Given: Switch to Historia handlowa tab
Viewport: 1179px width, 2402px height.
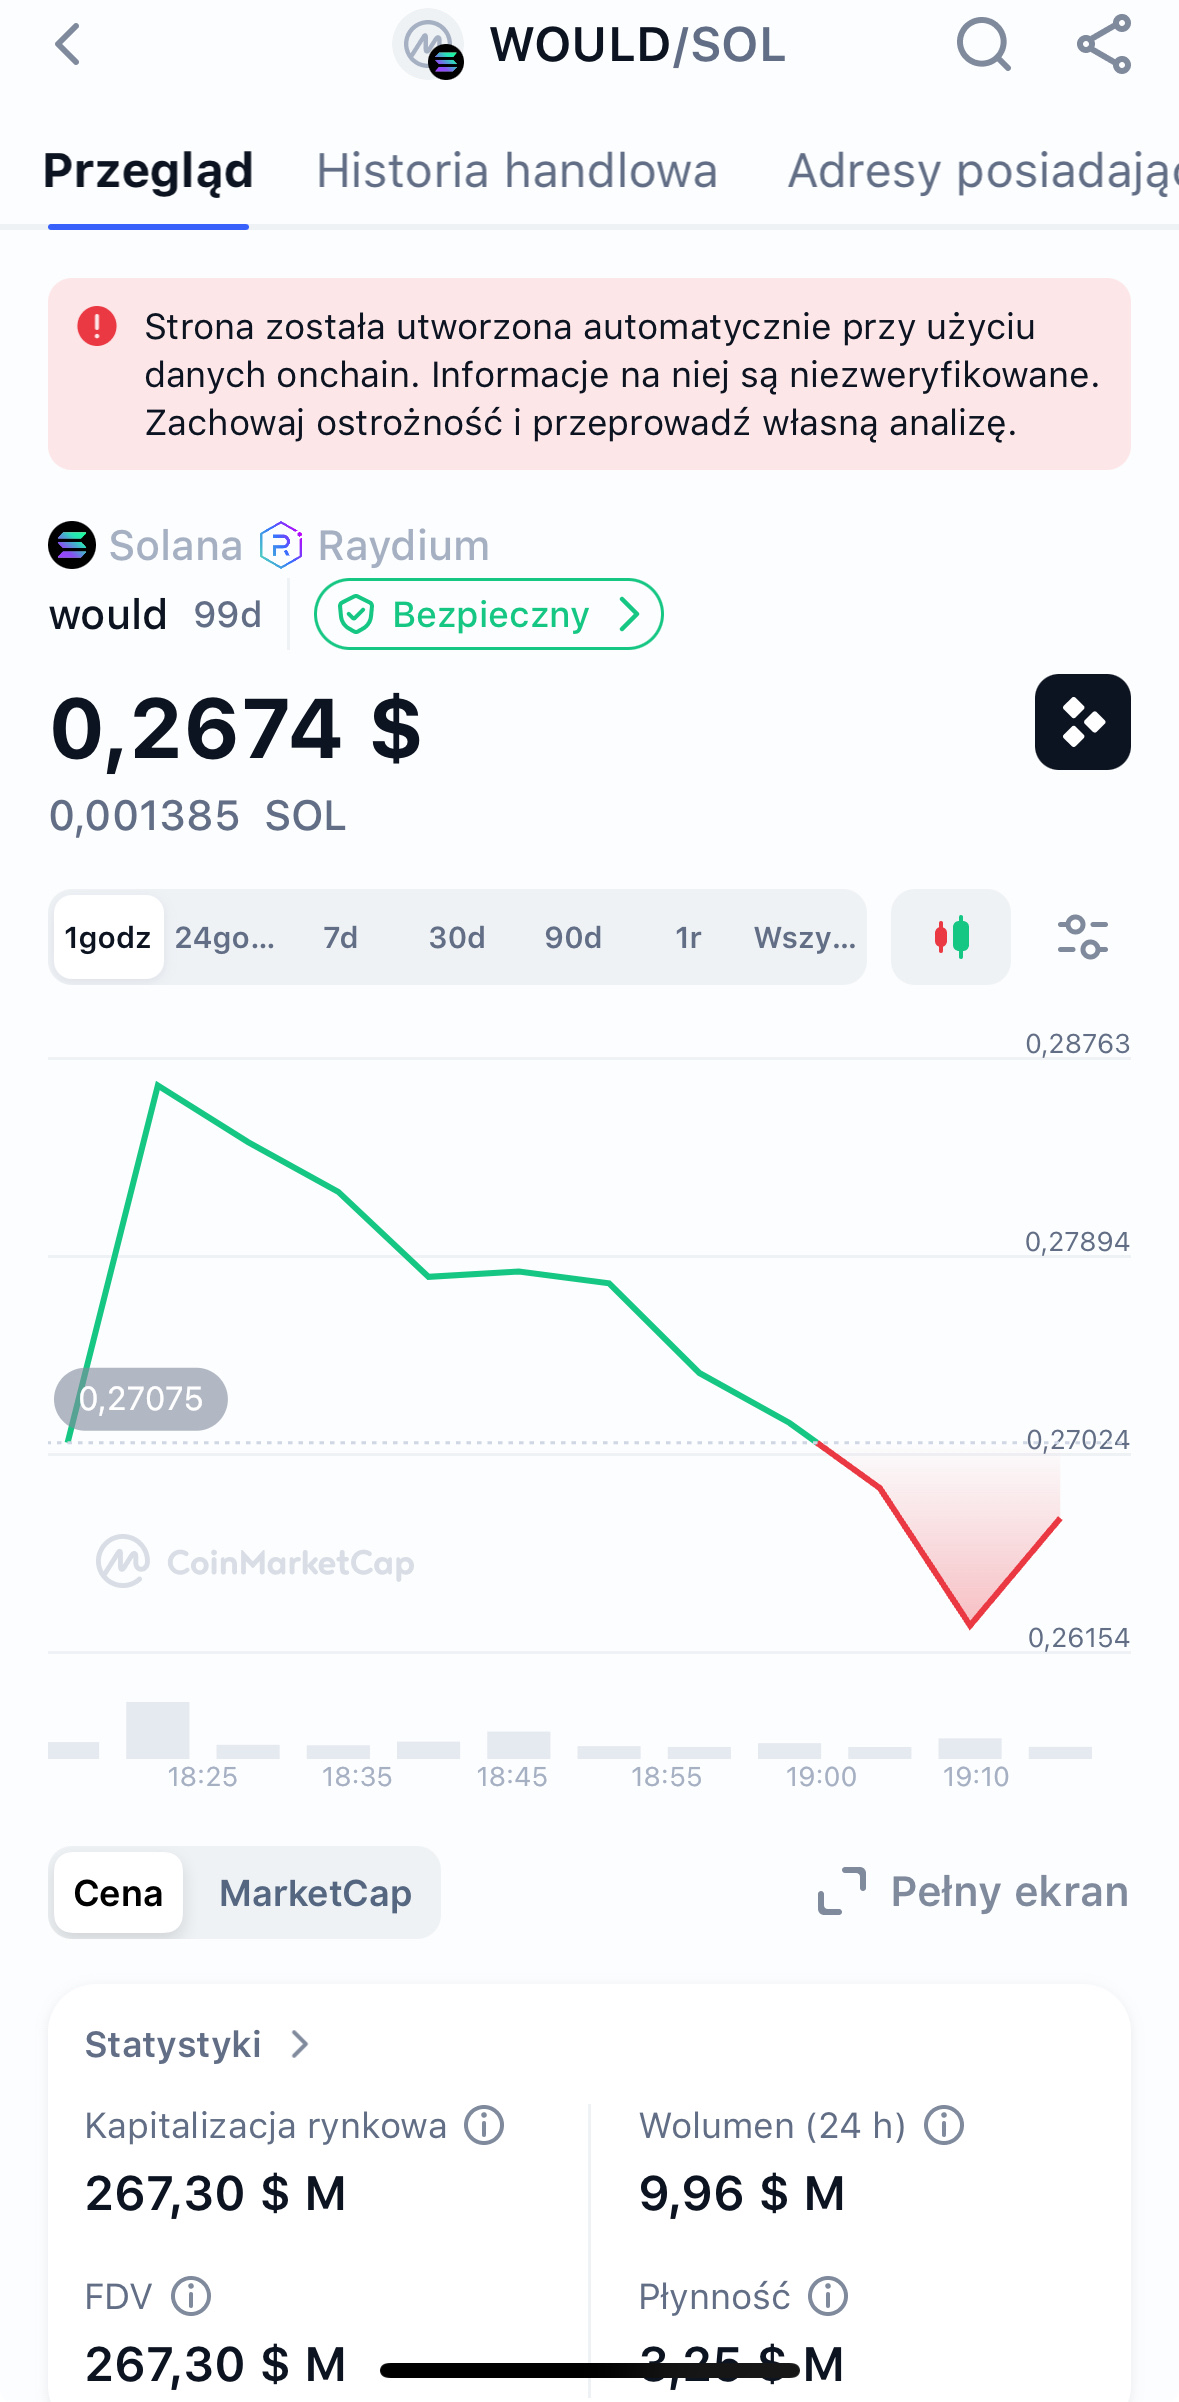Looking at the screenshot, I should click(x=517, y=171).
